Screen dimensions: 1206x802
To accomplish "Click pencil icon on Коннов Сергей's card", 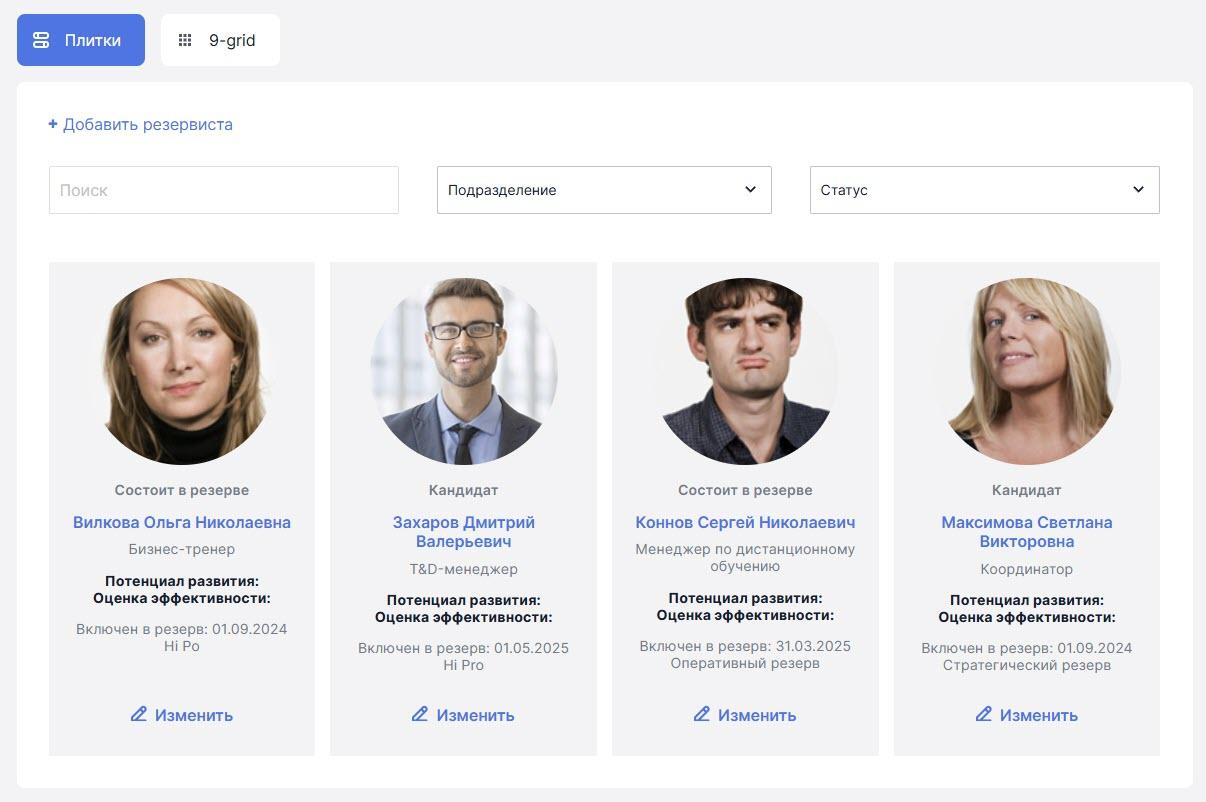I will (x=702, y=714).
